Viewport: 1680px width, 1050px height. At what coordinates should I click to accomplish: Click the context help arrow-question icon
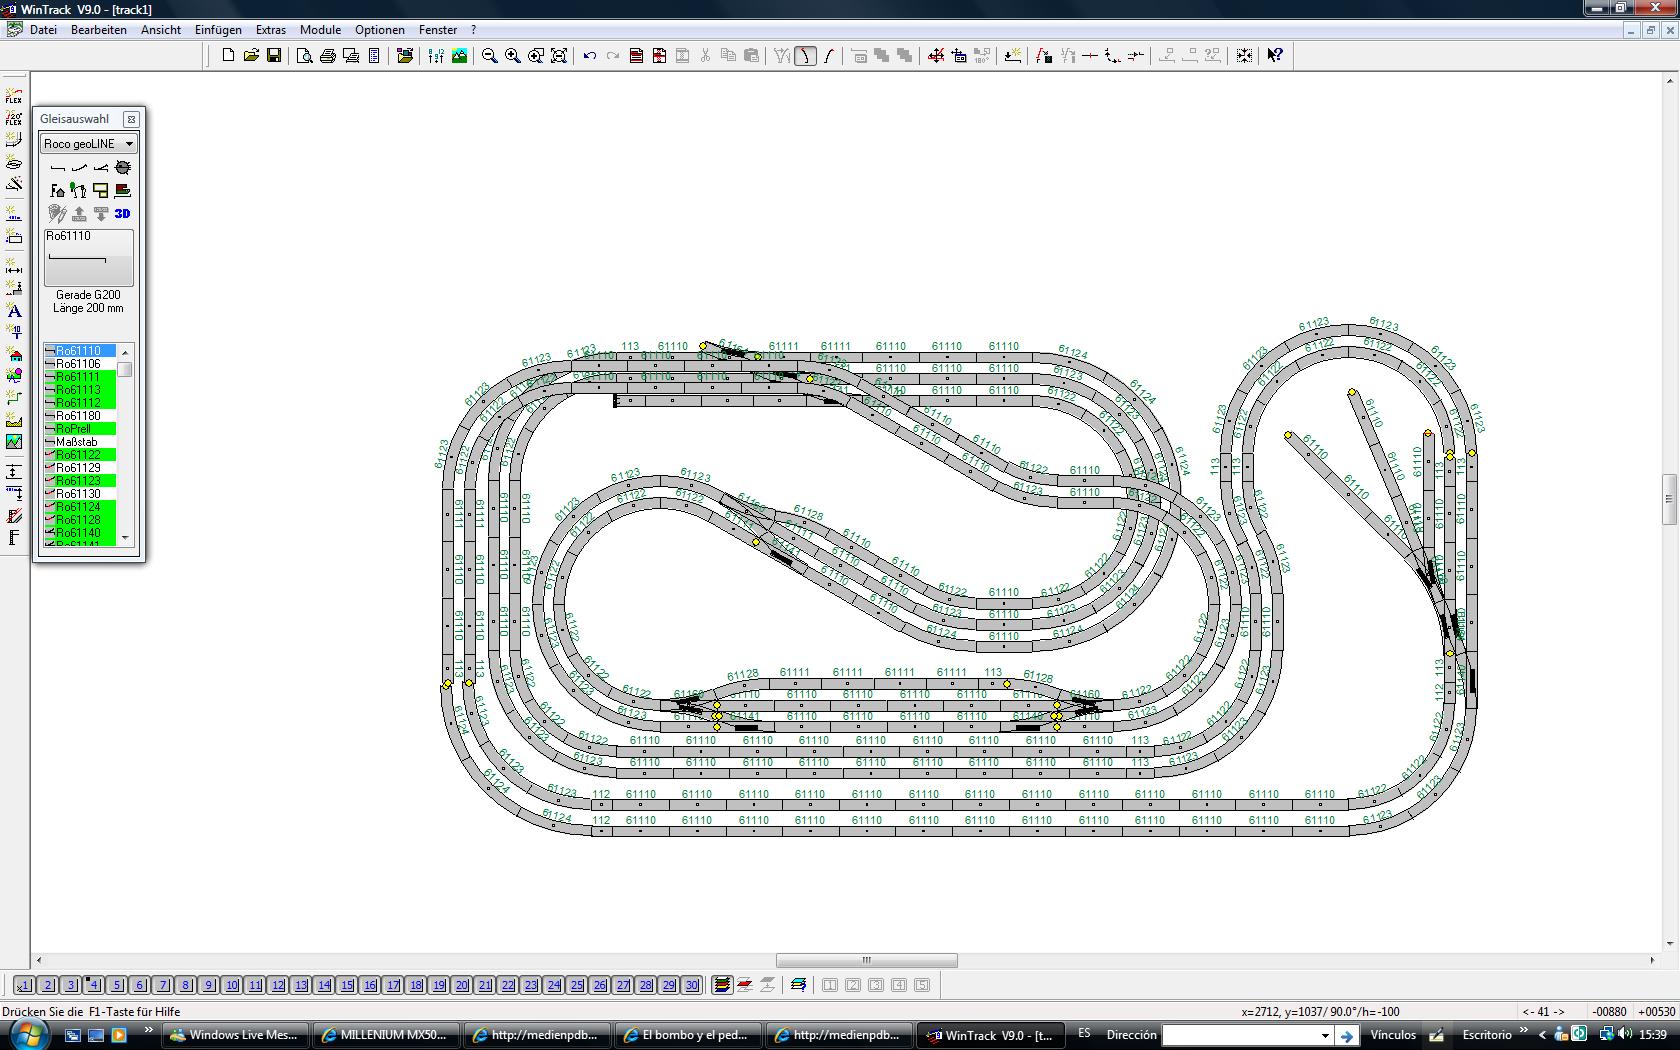[1275, 56]
